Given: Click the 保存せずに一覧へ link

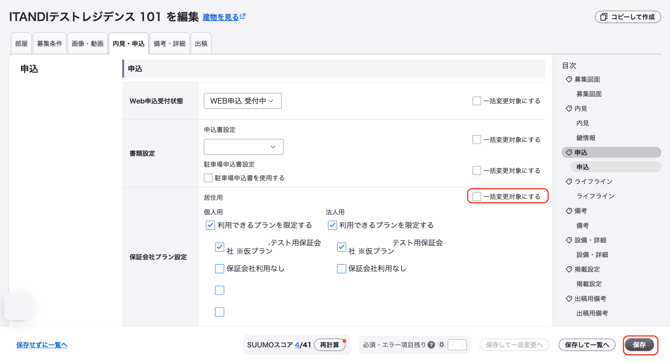Looking at the screenshot, I should (42, 345).
